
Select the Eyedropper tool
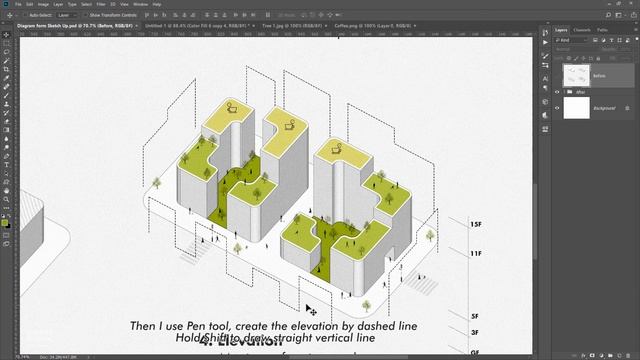click(6, 78)
